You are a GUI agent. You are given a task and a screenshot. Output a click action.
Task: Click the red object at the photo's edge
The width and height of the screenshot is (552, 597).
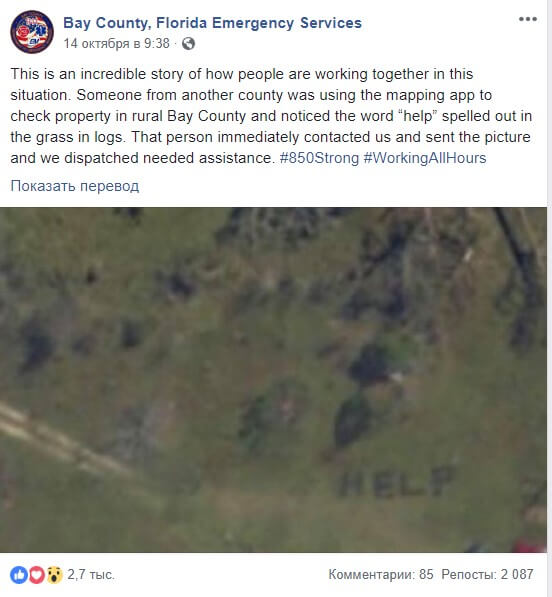(x=529, y=545)
